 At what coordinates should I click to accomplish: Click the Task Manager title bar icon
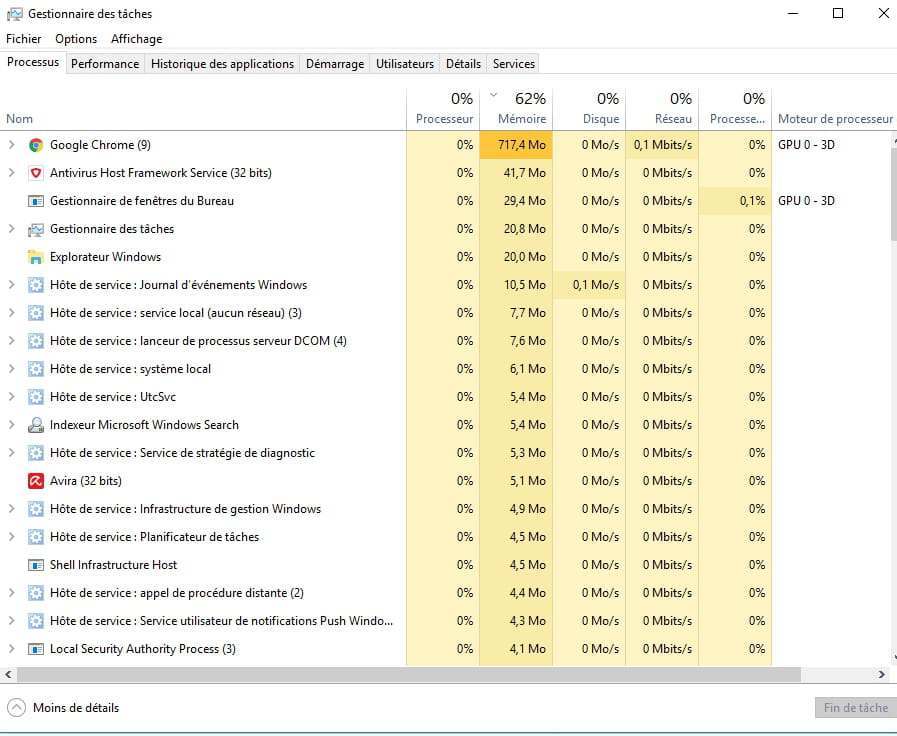(14, 14)
